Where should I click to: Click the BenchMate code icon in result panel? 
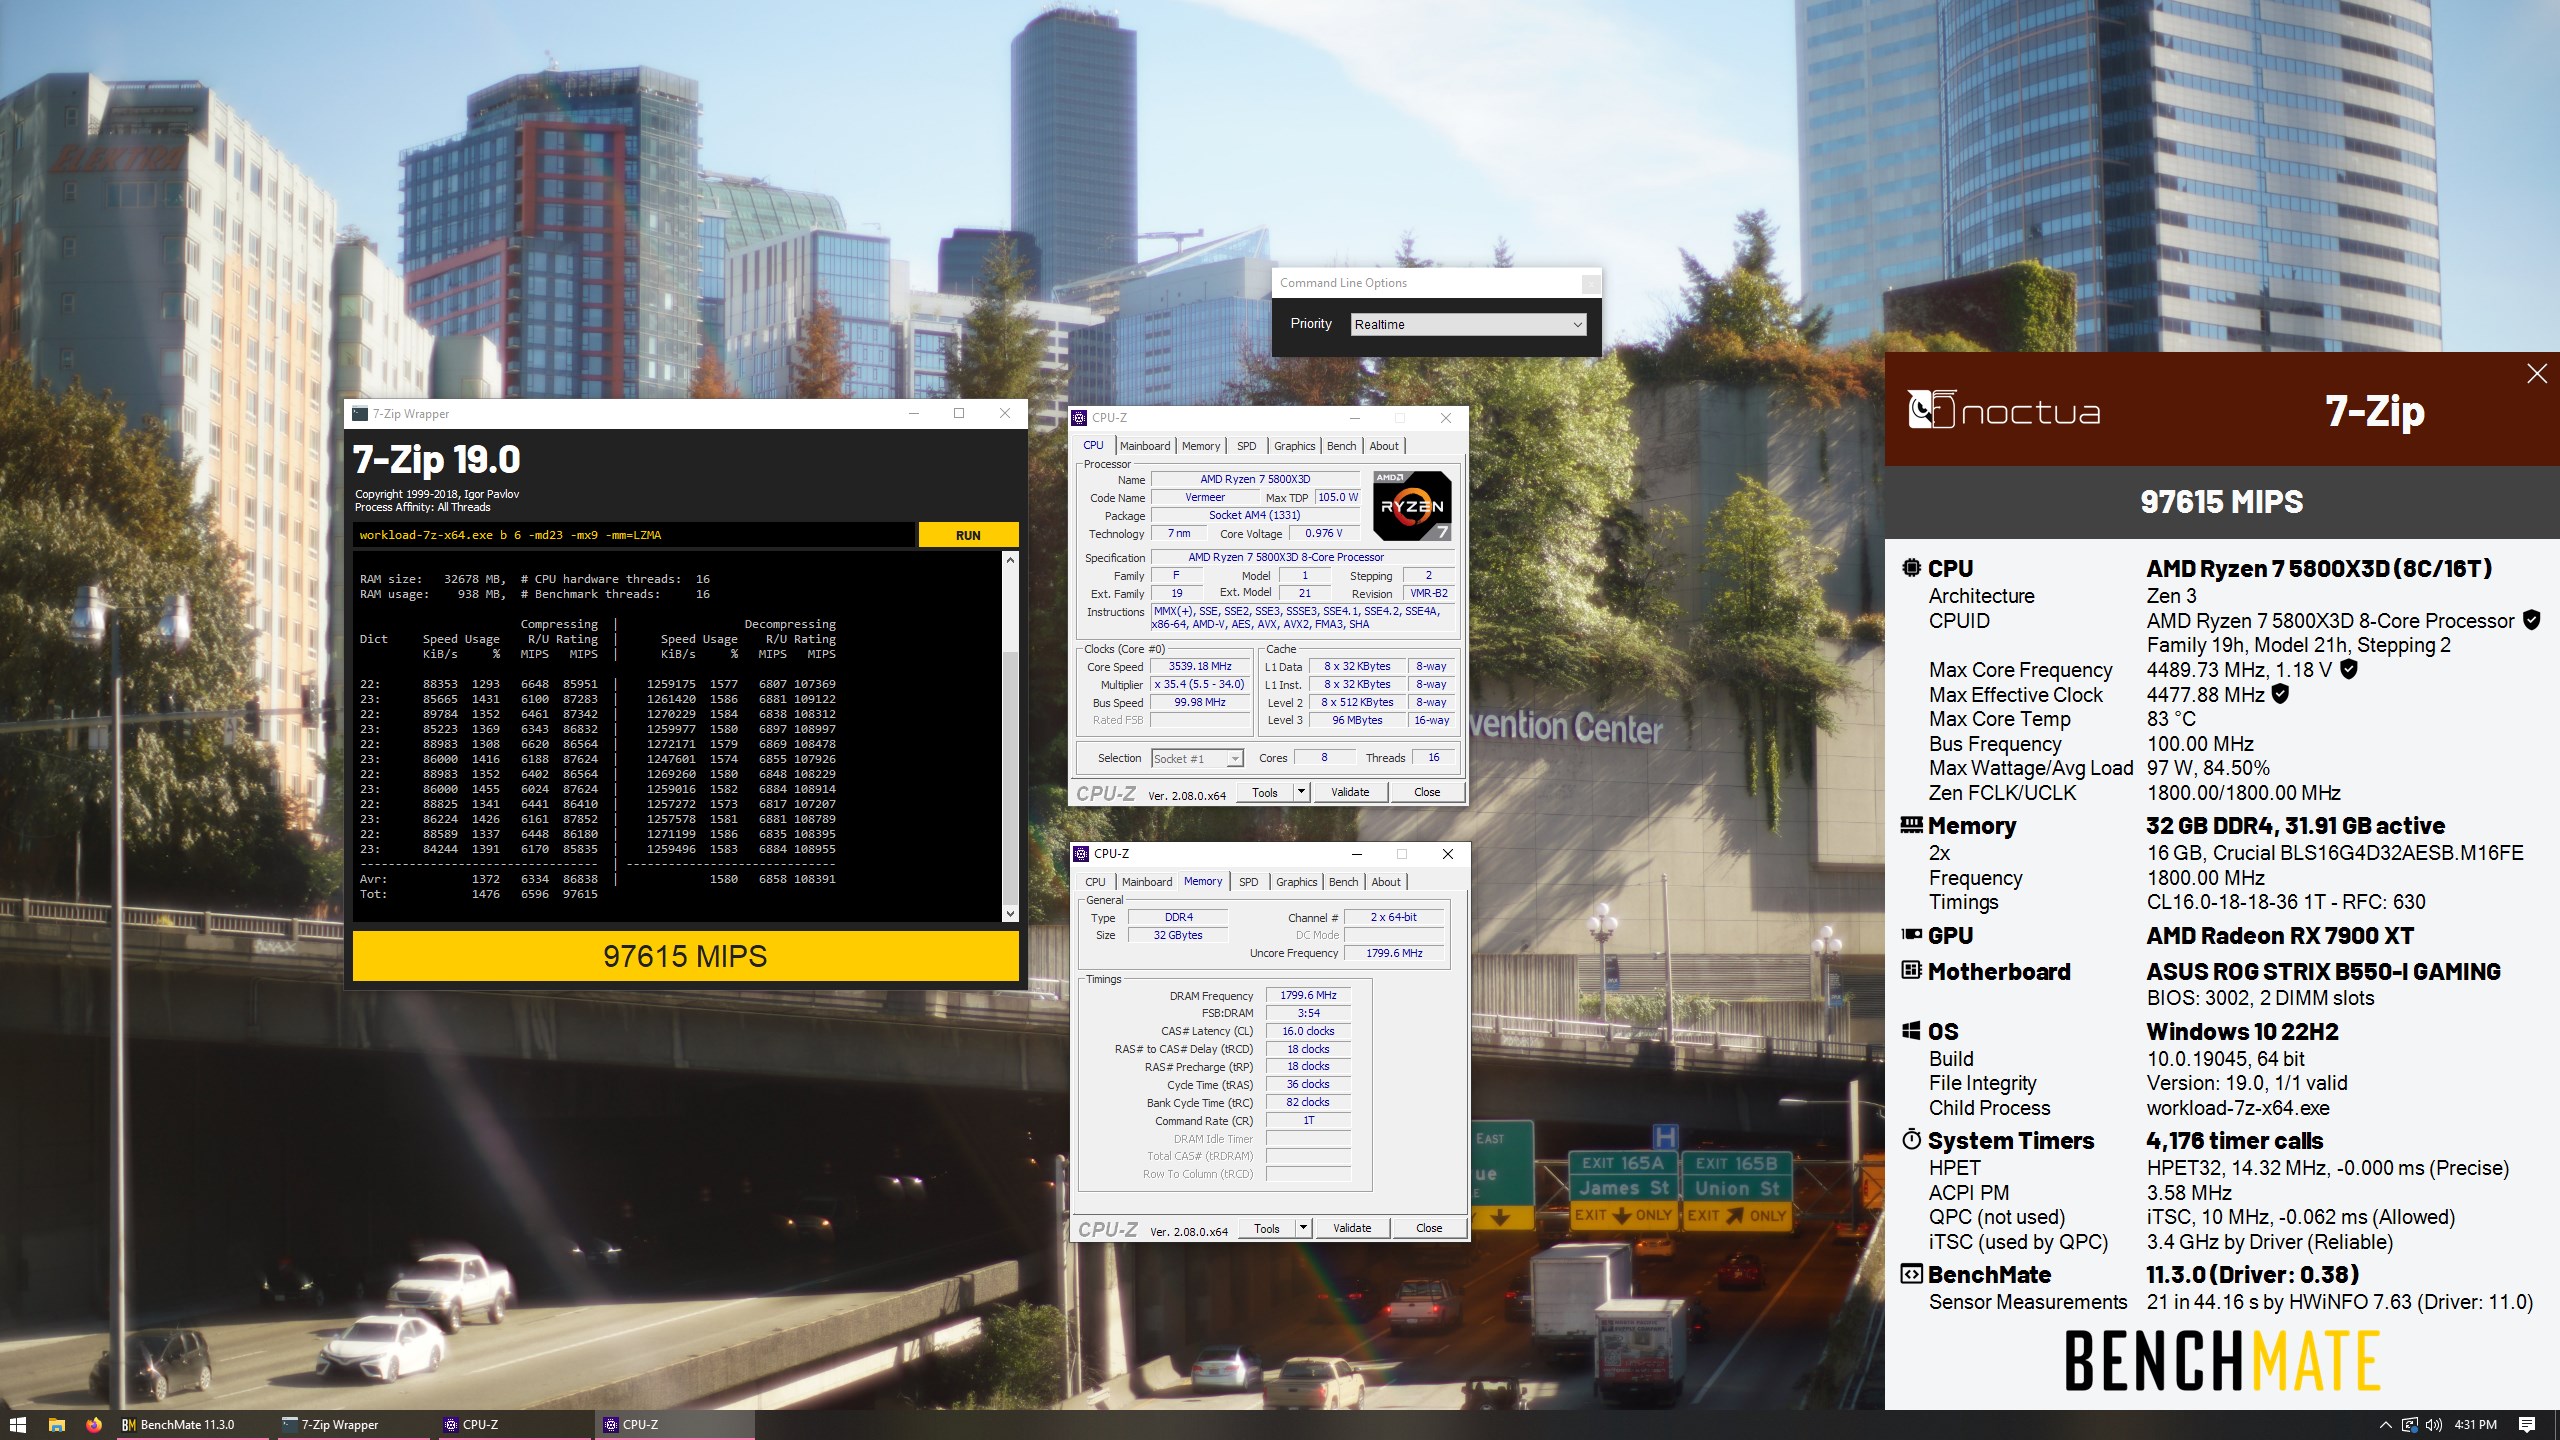(1911, 1274)
